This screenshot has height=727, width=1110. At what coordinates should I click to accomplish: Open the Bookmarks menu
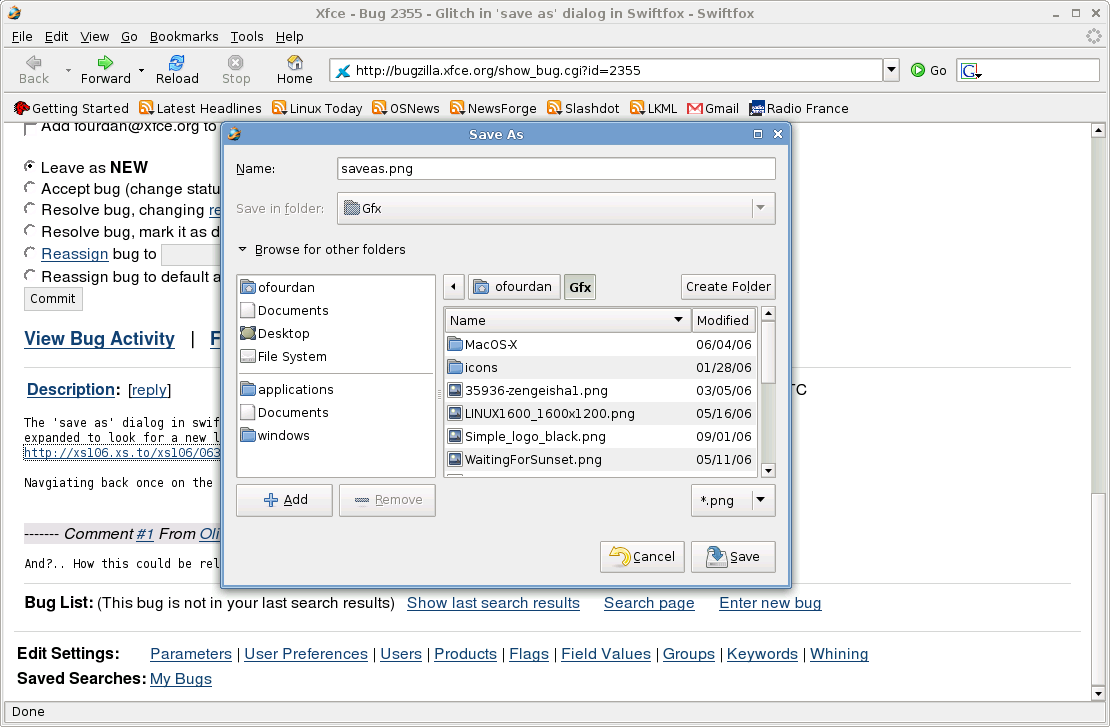pos(184,36)
